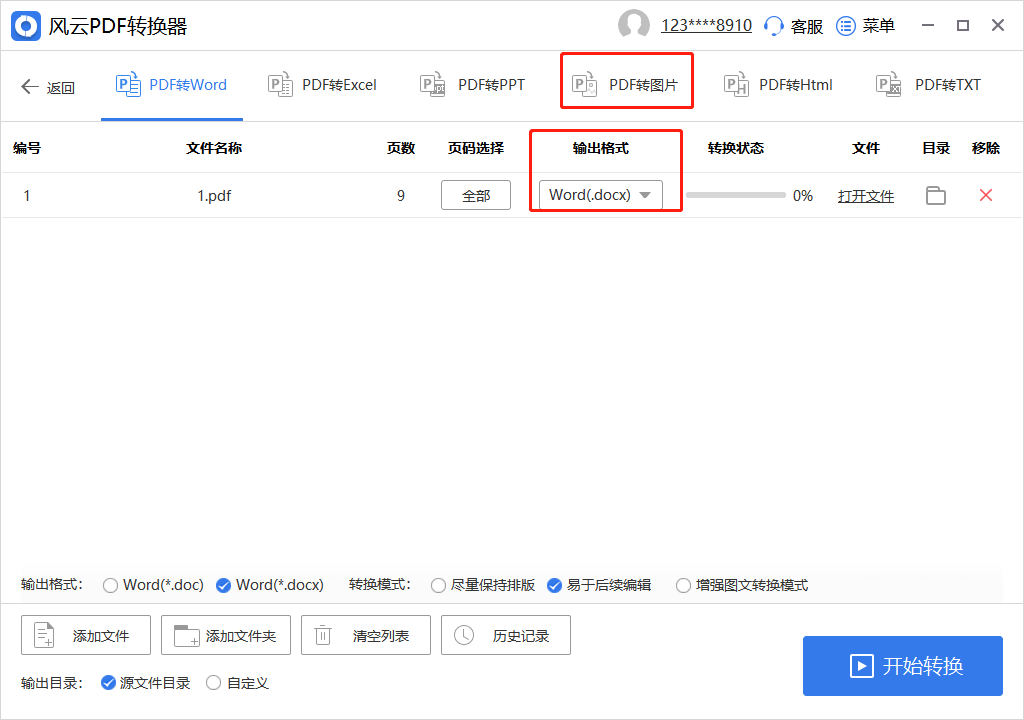1024x720 pixels.
Task: Click the 移除 column header
Action: tap(986, 148)
